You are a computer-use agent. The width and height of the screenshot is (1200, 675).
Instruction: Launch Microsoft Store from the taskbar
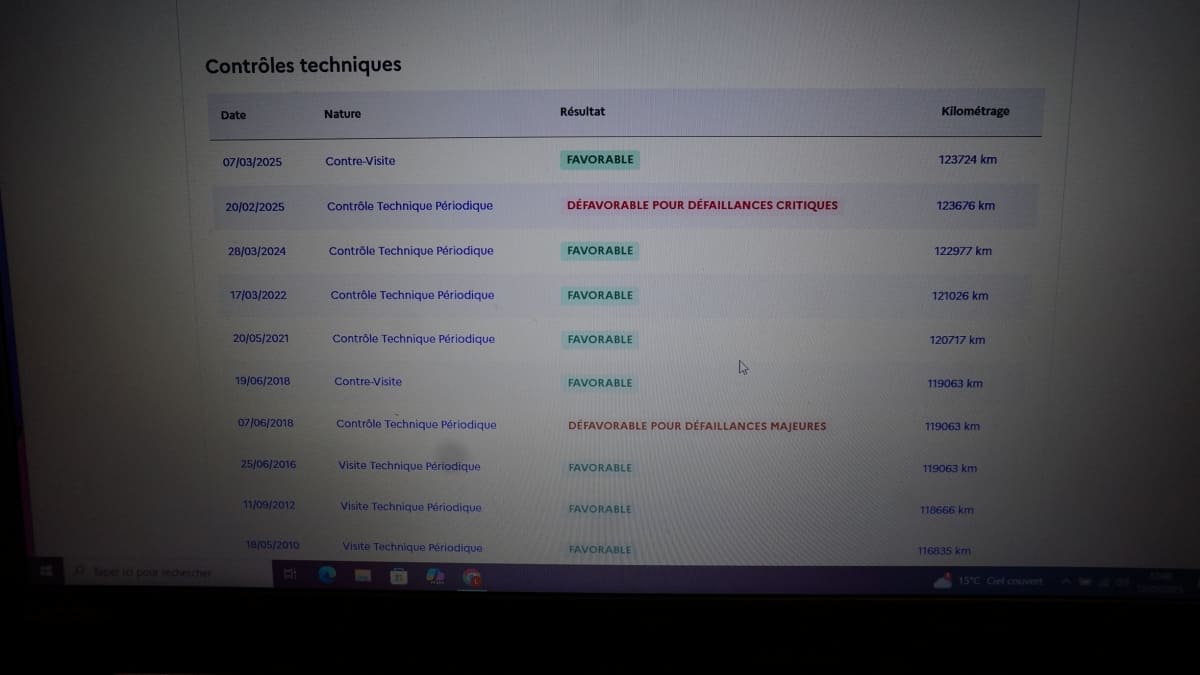[398, 575]
